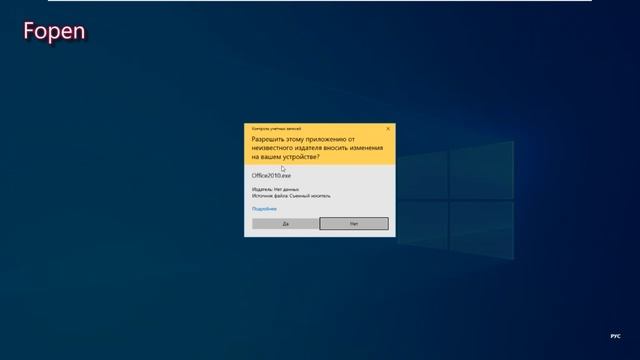Open the Подробнее details link
Viewport: 640px width, 360px height.
coord(264,209)
